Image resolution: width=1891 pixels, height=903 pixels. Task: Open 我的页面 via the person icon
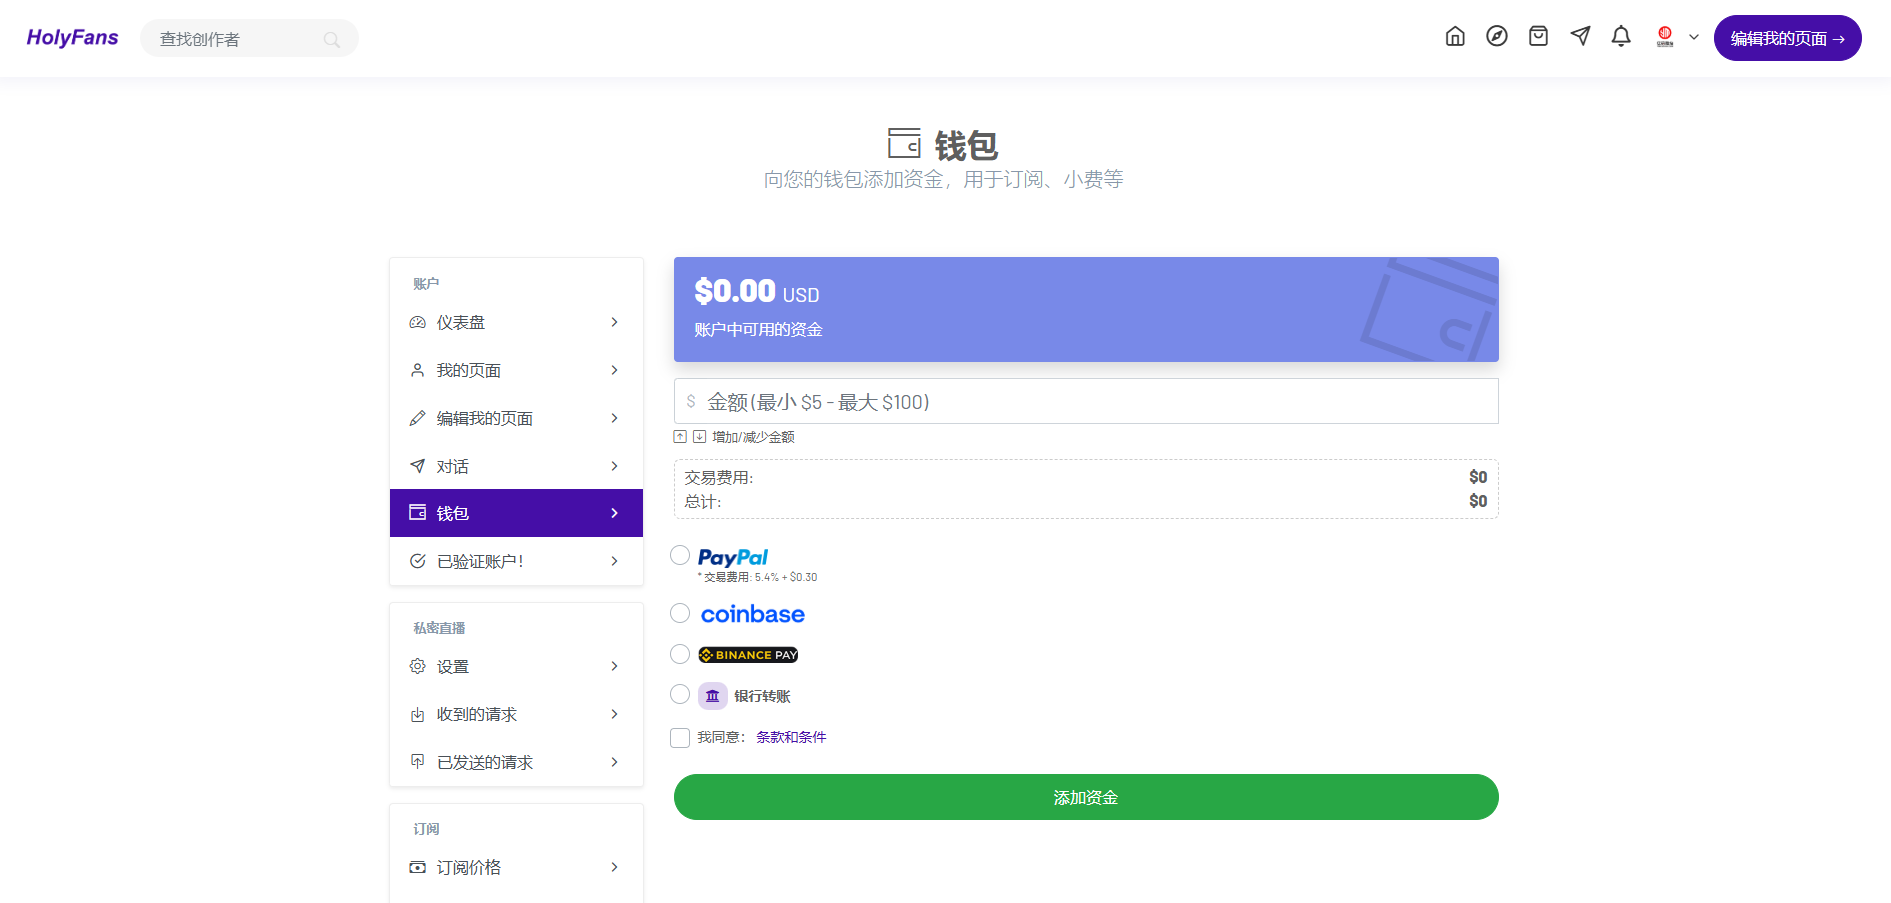(x=418, y=370)
